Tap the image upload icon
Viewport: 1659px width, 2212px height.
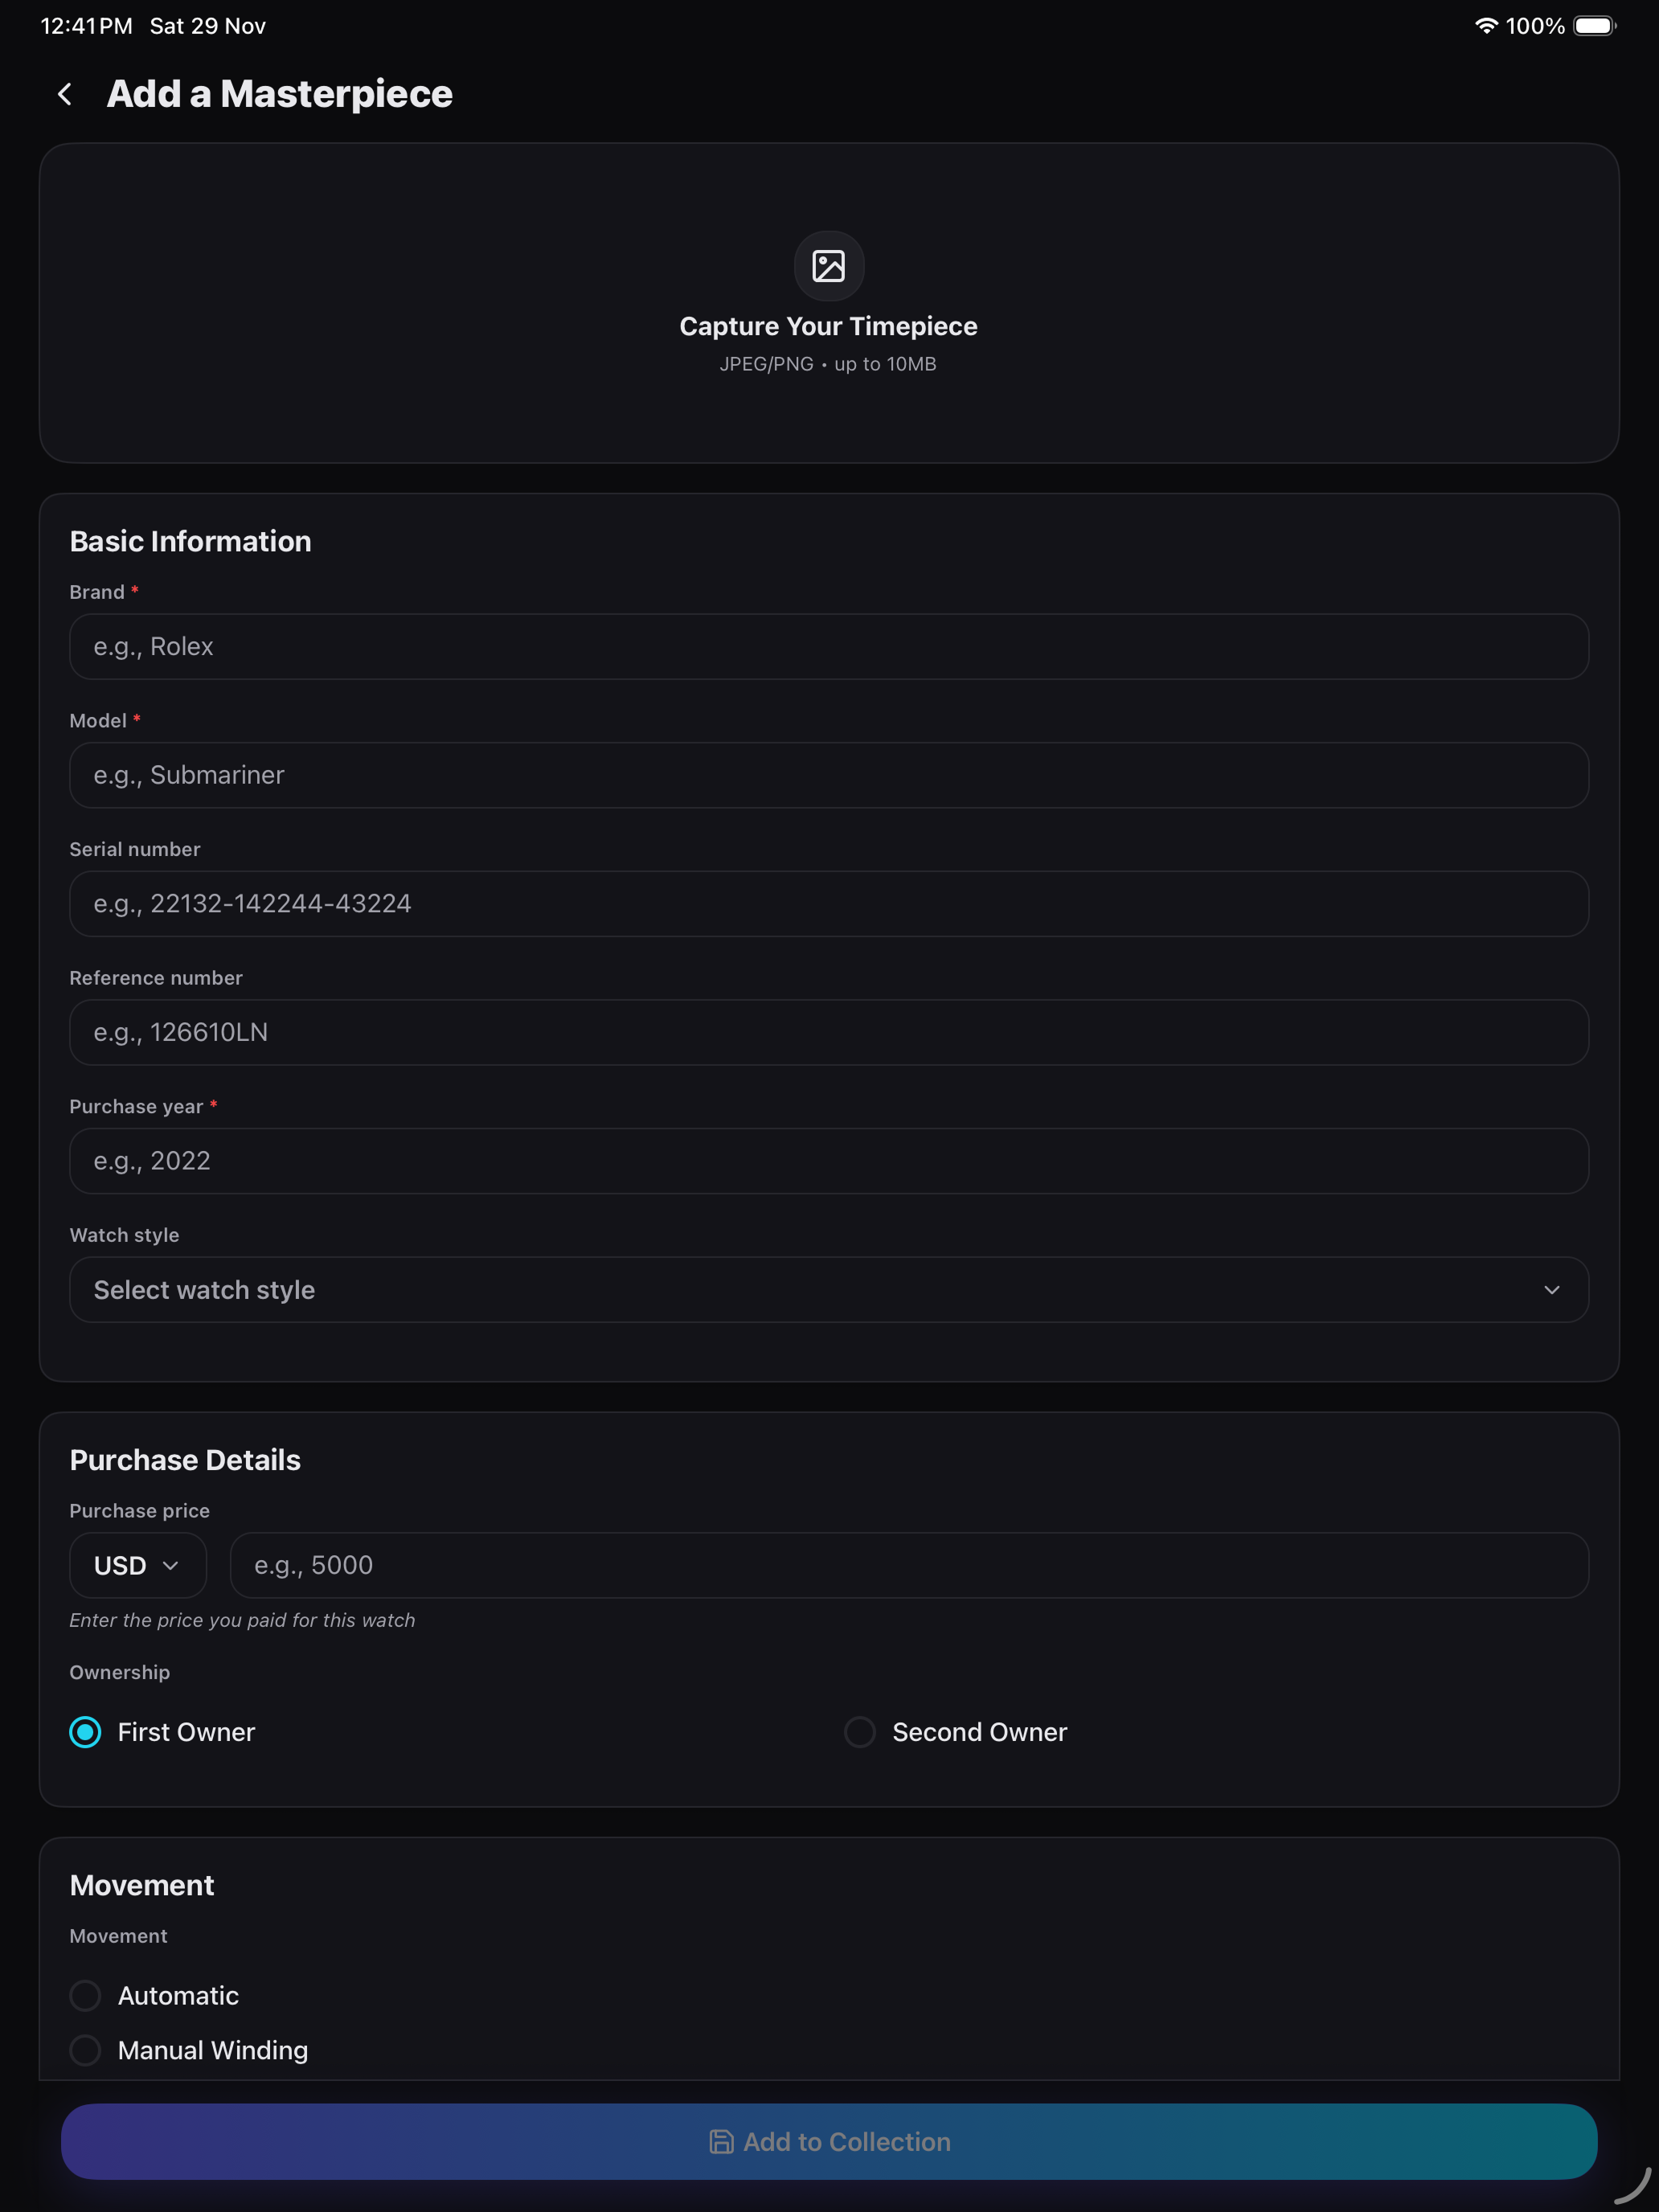click(x=828, y=266)
